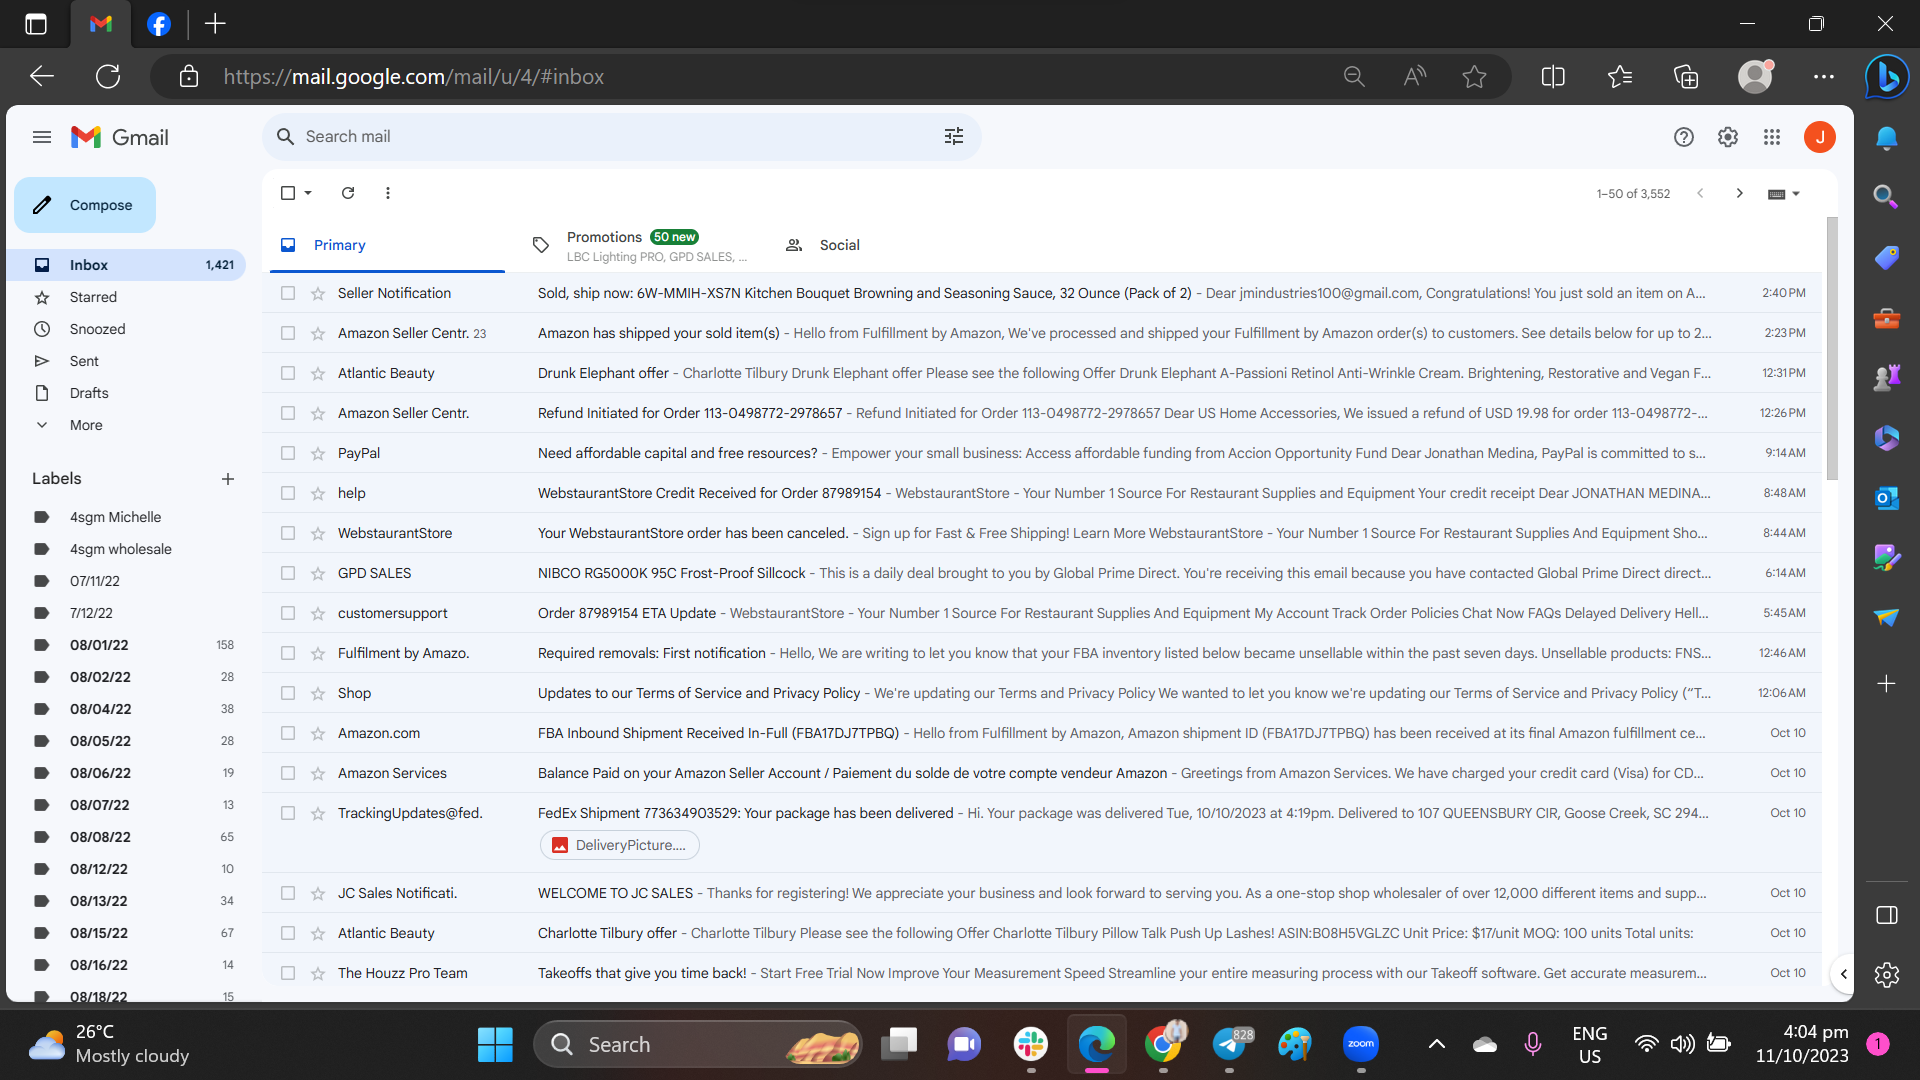This screenshot has height=1080, width=1920.
Task: Switch to Primary tab
Action: (386, 245)
